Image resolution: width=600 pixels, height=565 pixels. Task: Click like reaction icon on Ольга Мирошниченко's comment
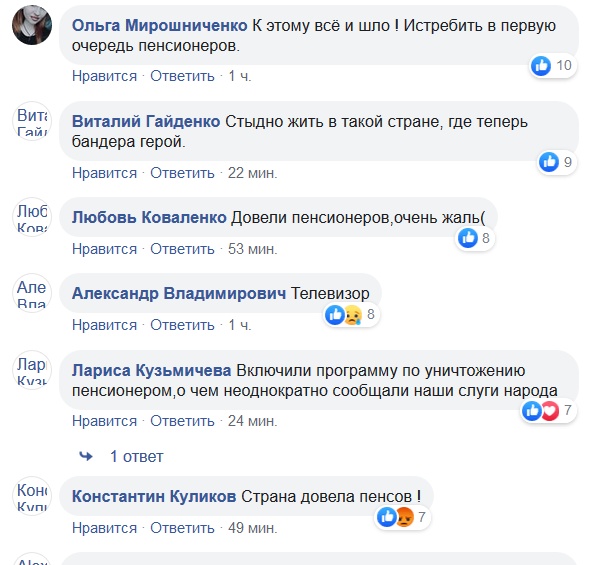(x=542, y=66)
